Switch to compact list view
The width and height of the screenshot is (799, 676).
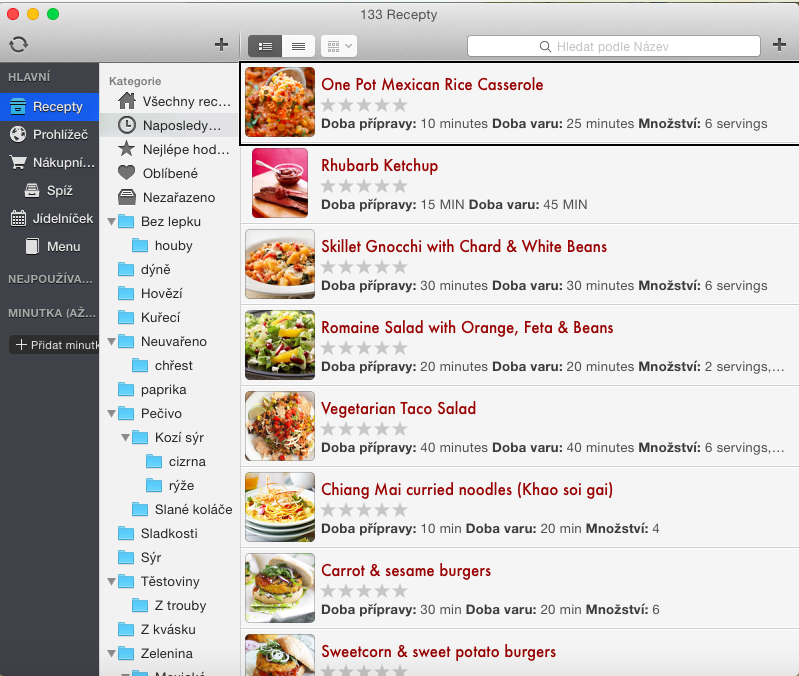[297, 46]
